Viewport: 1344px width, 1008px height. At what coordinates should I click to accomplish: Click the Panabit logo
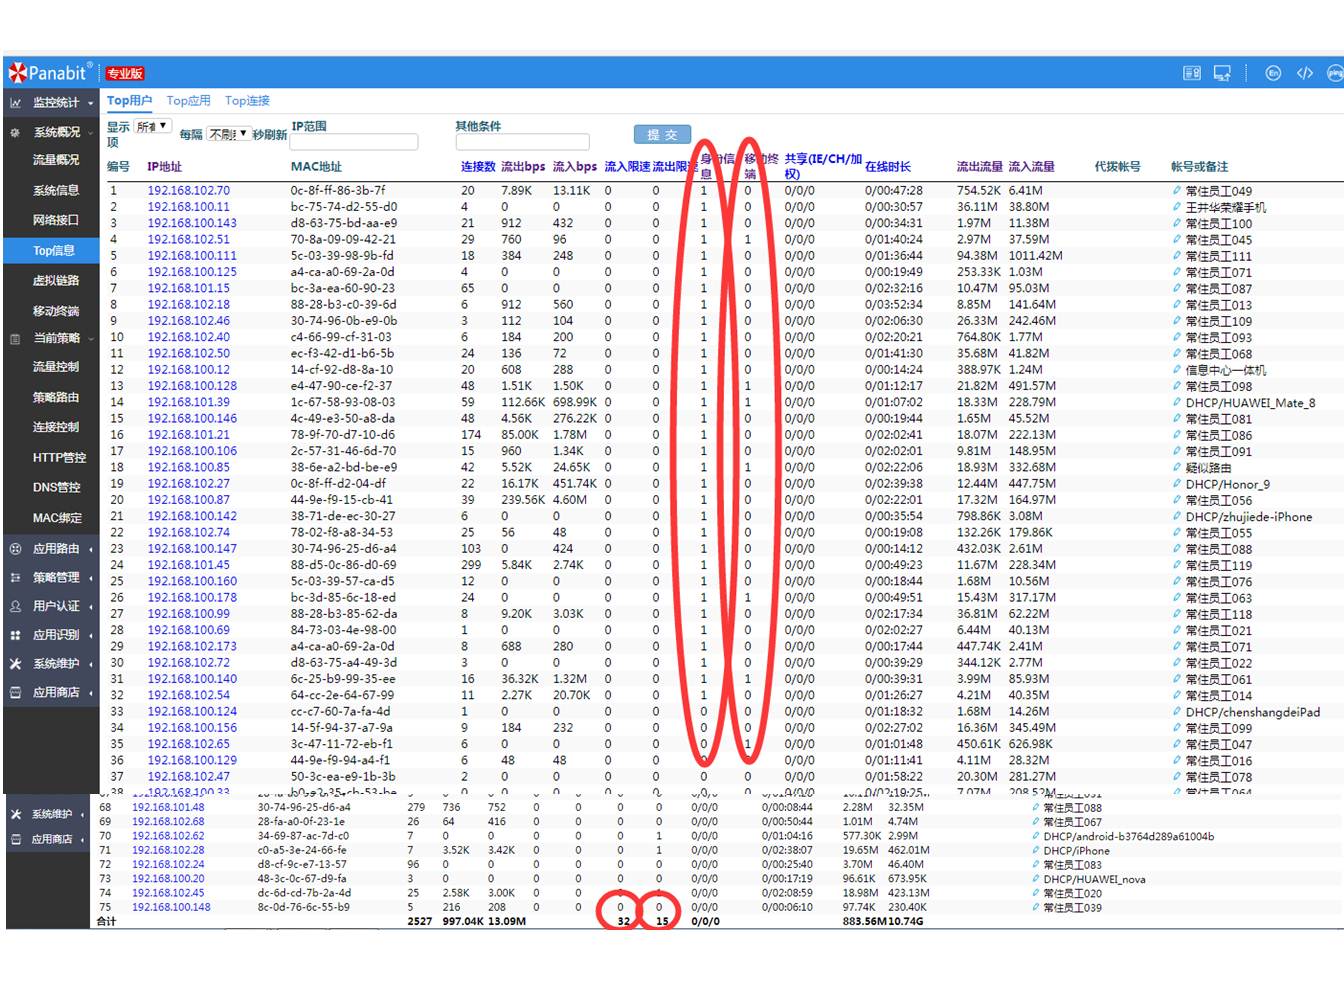coord(50,72)
